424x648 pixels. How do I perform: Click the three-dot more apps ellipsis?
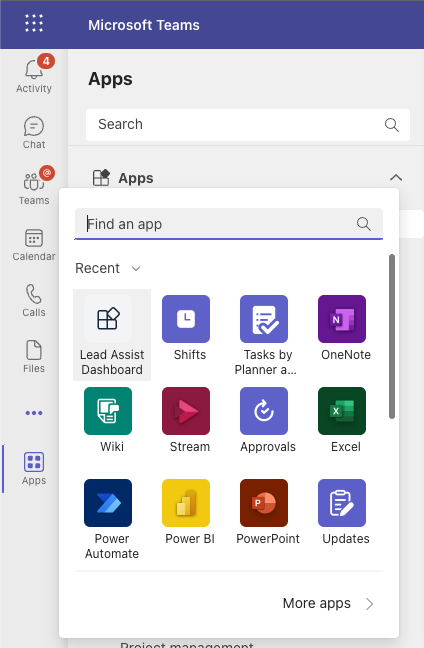(x=34, y=413)
